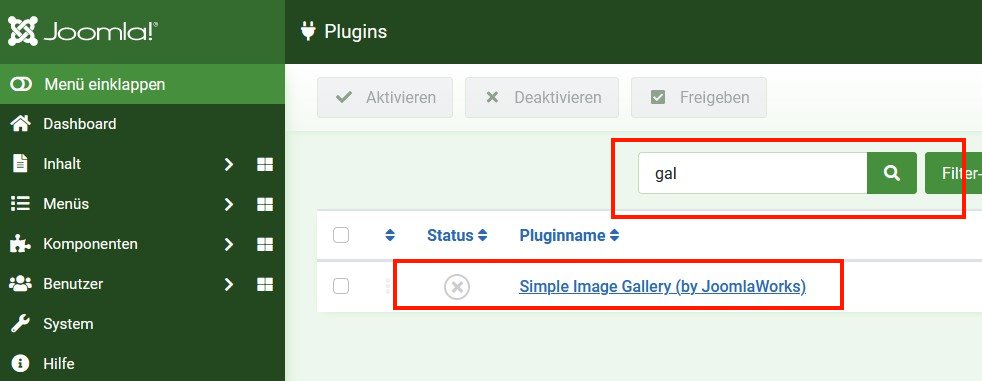Toggle the select-all checkbox in table header

point(341,235)
